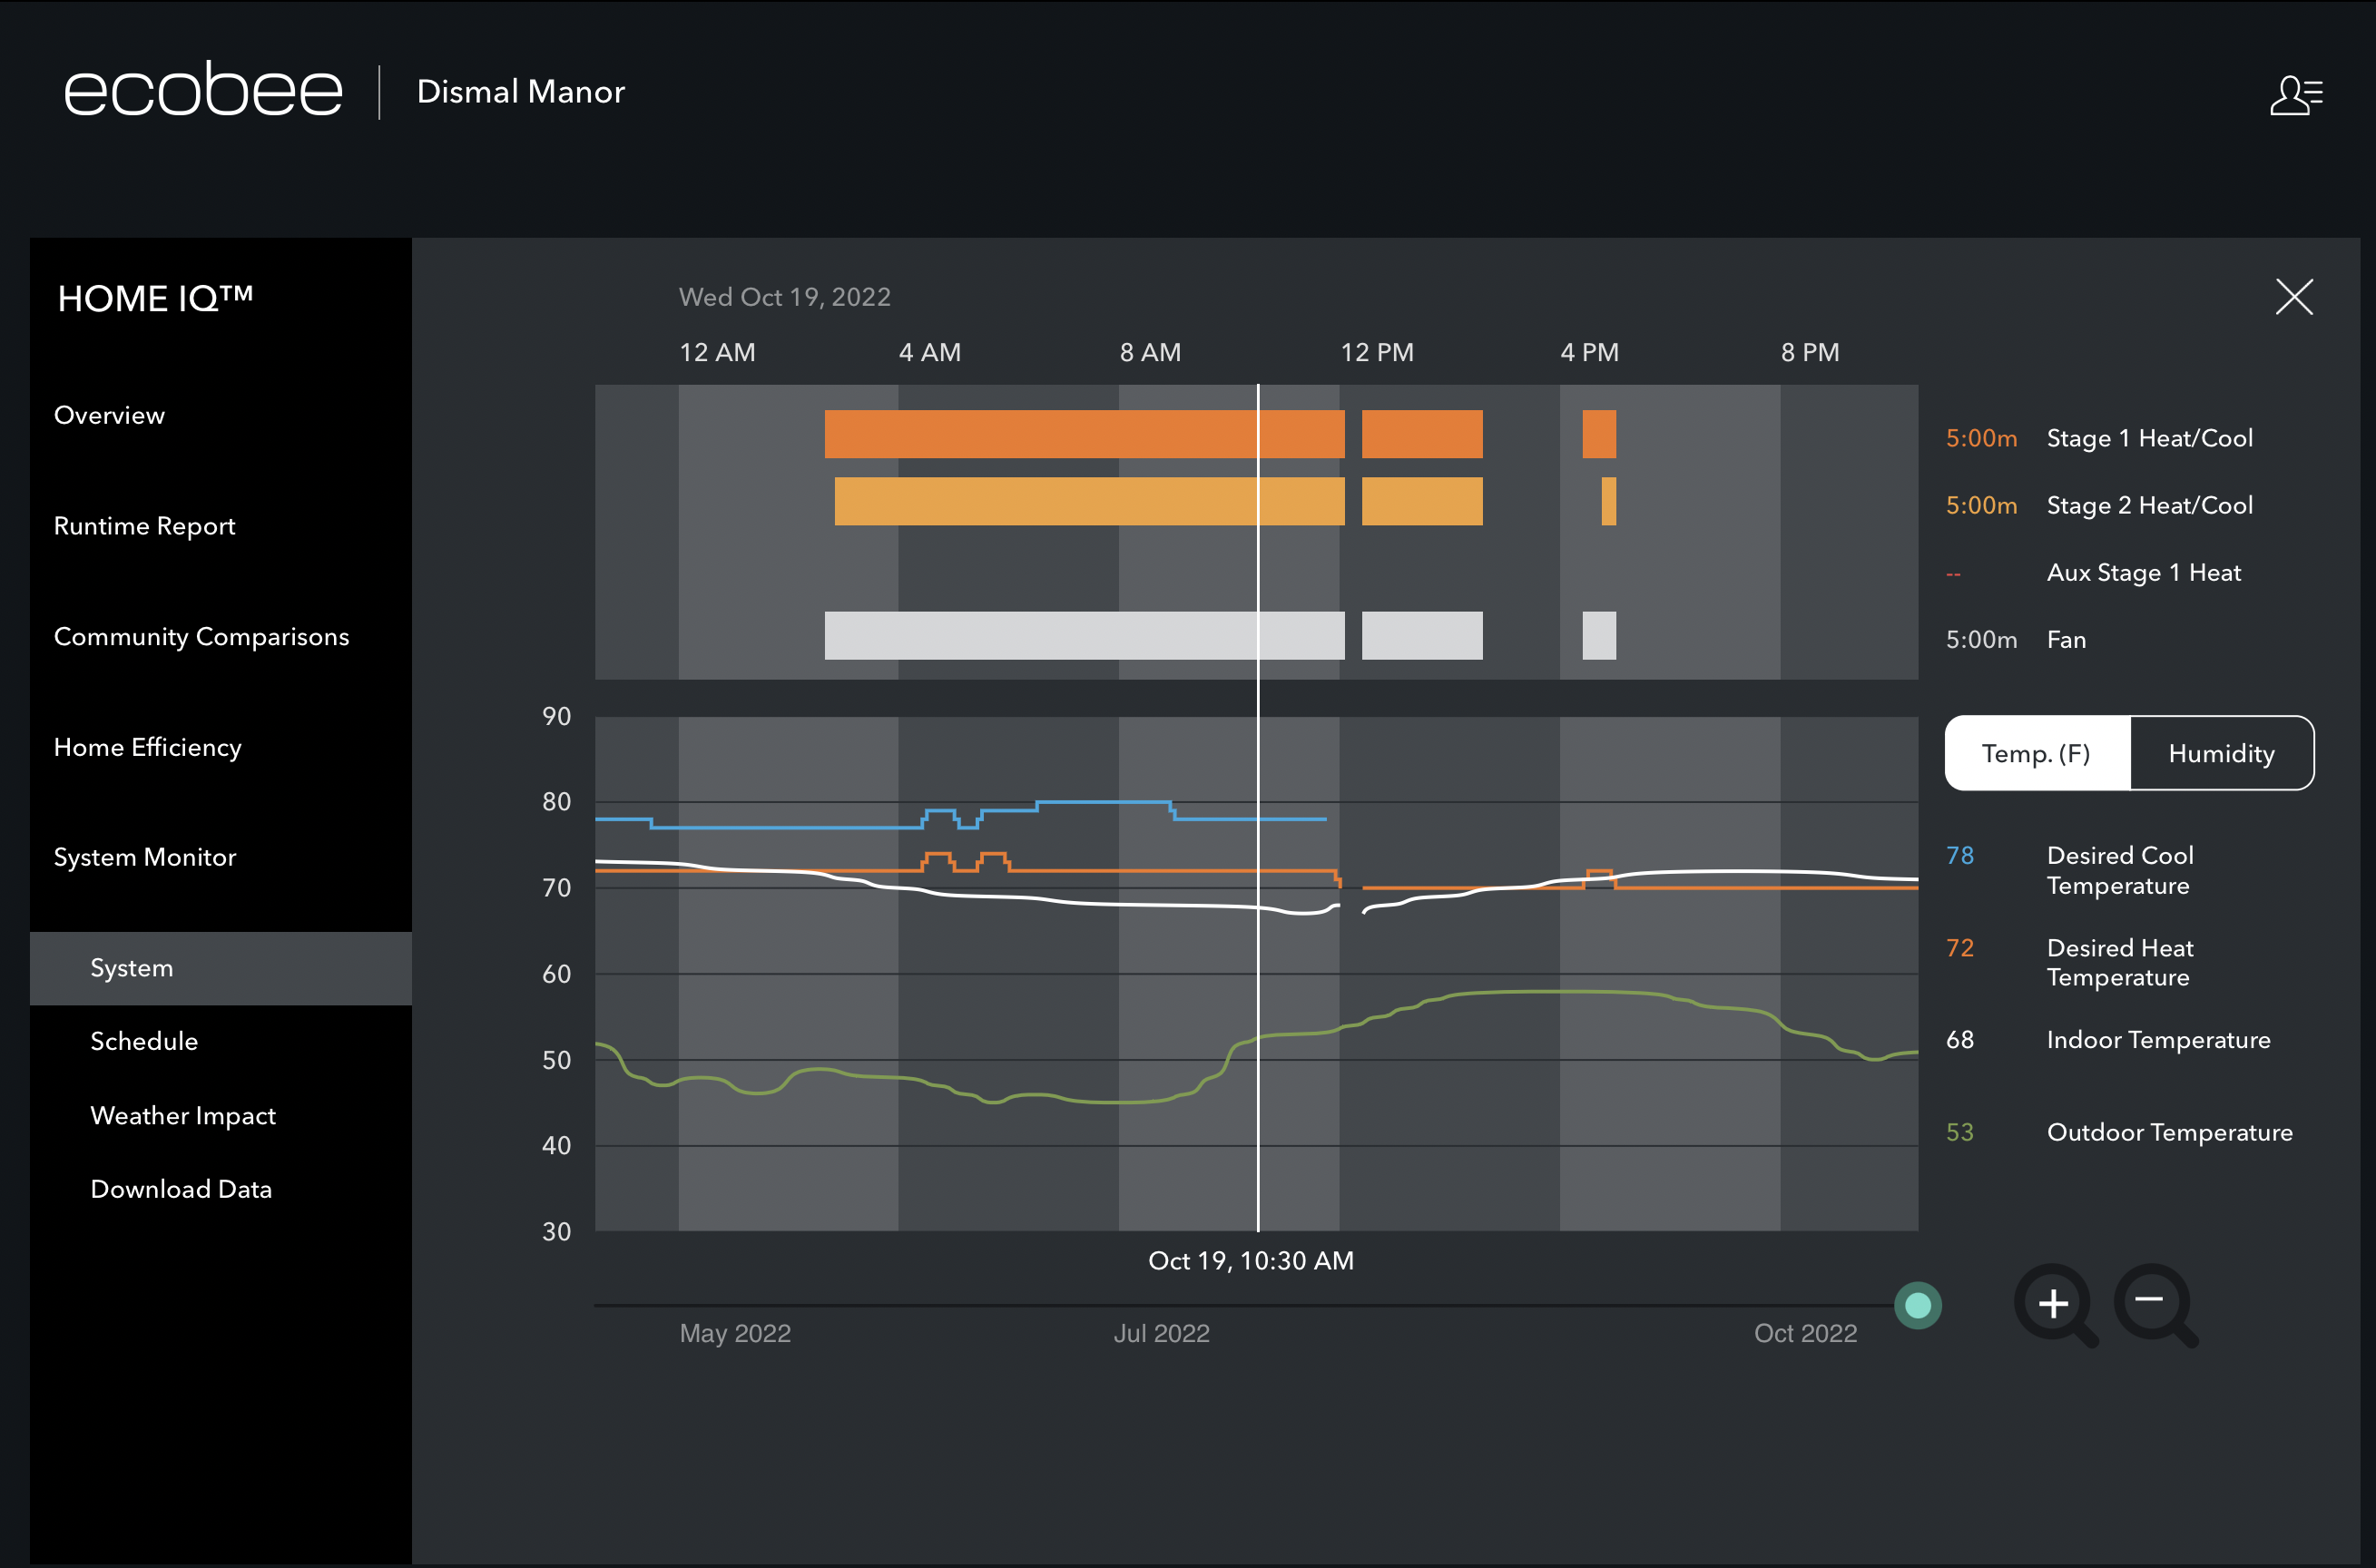Select the Schedule sub-item
Screen dimensions: 2376x1568
[144, 1041]
